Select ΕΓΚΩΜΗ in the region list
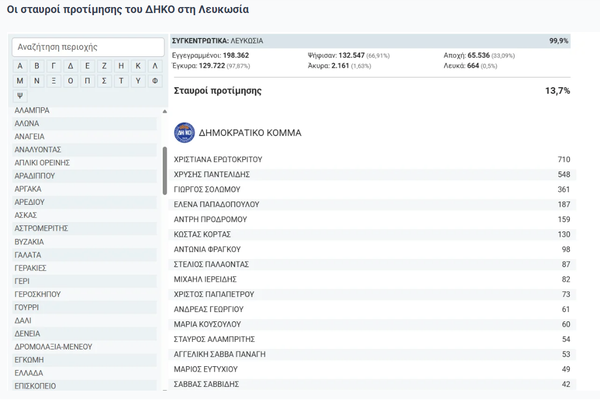The image size is (600, 402). pyautogui.click(x=85, y=360)
